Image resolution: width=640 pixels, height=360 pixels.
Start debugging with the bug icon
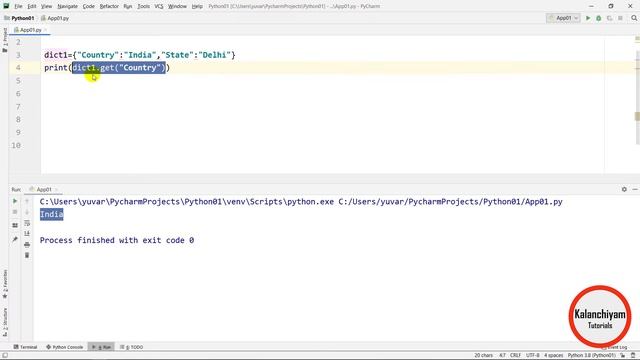click(599, 18)
